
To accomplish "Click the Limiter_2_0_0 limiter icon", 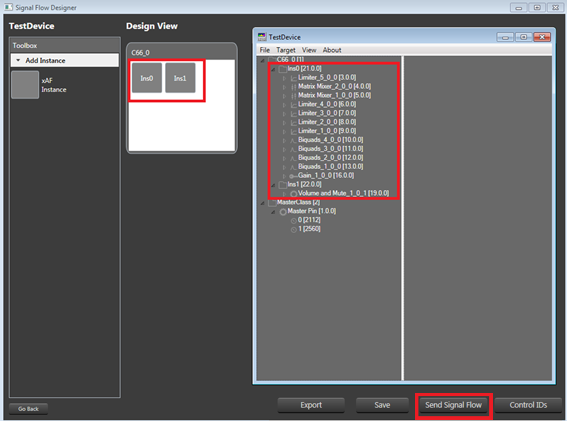I will pos(294,123).
